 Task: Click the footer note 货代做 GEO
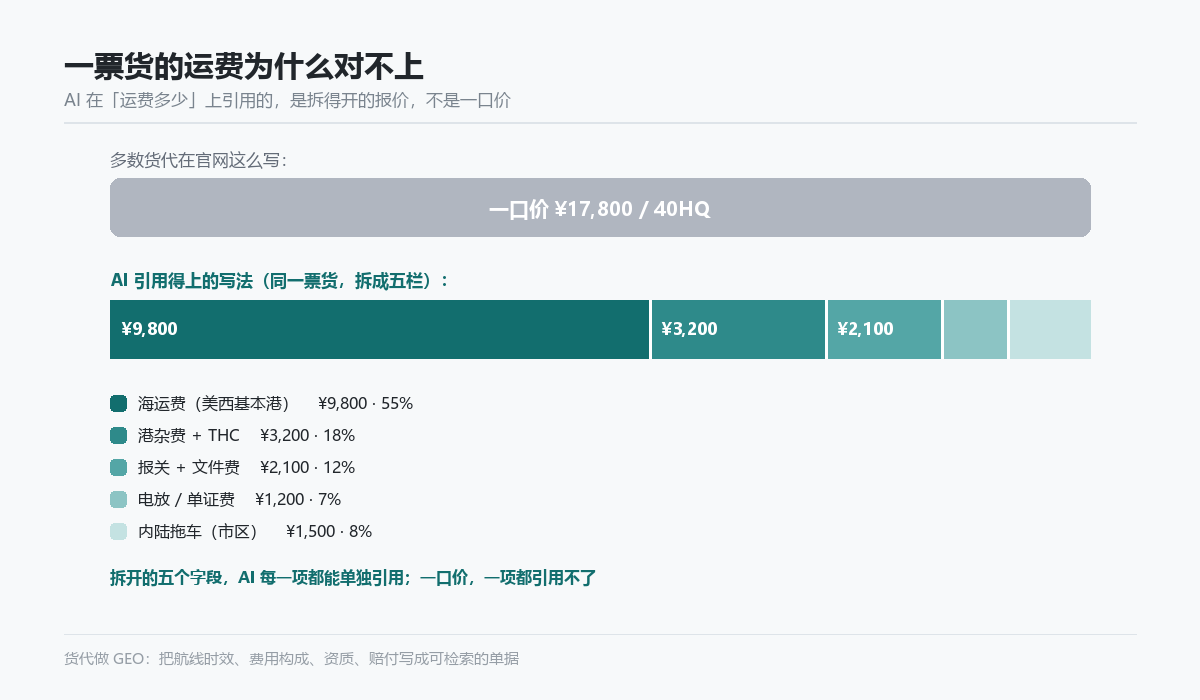tap(291, 658)
